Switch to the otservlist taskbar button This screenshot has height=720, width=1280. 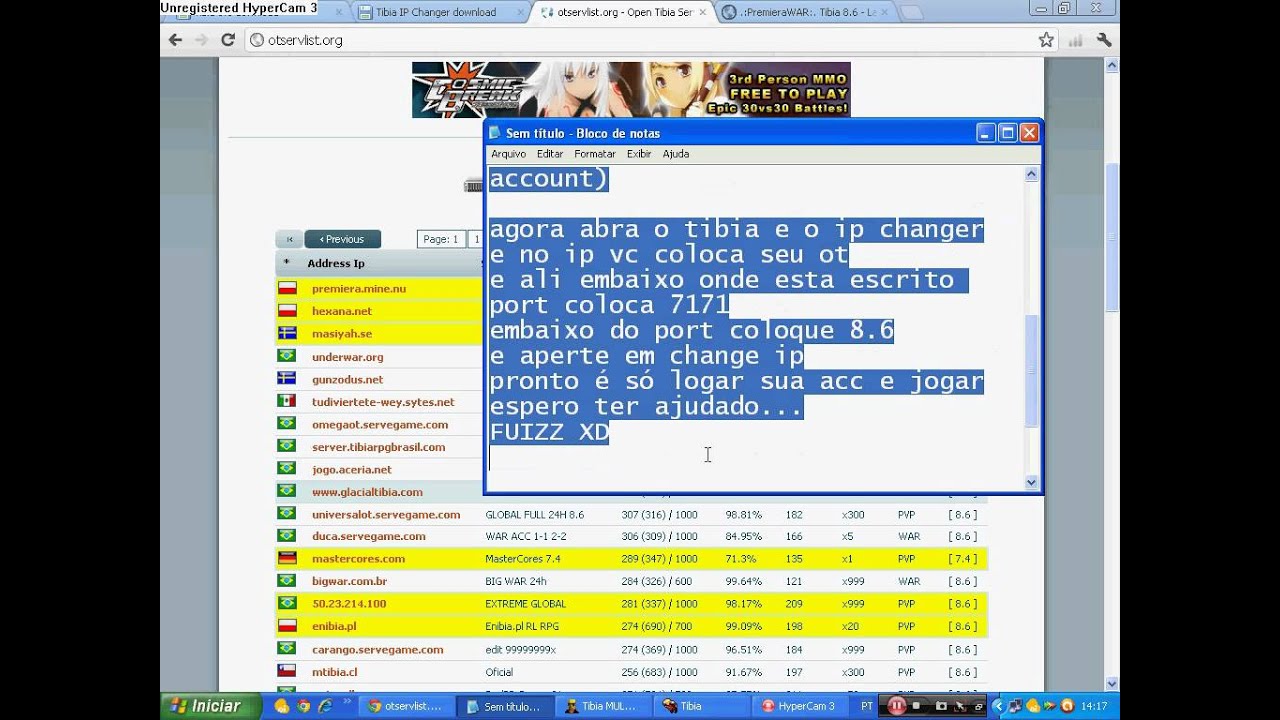405,706
